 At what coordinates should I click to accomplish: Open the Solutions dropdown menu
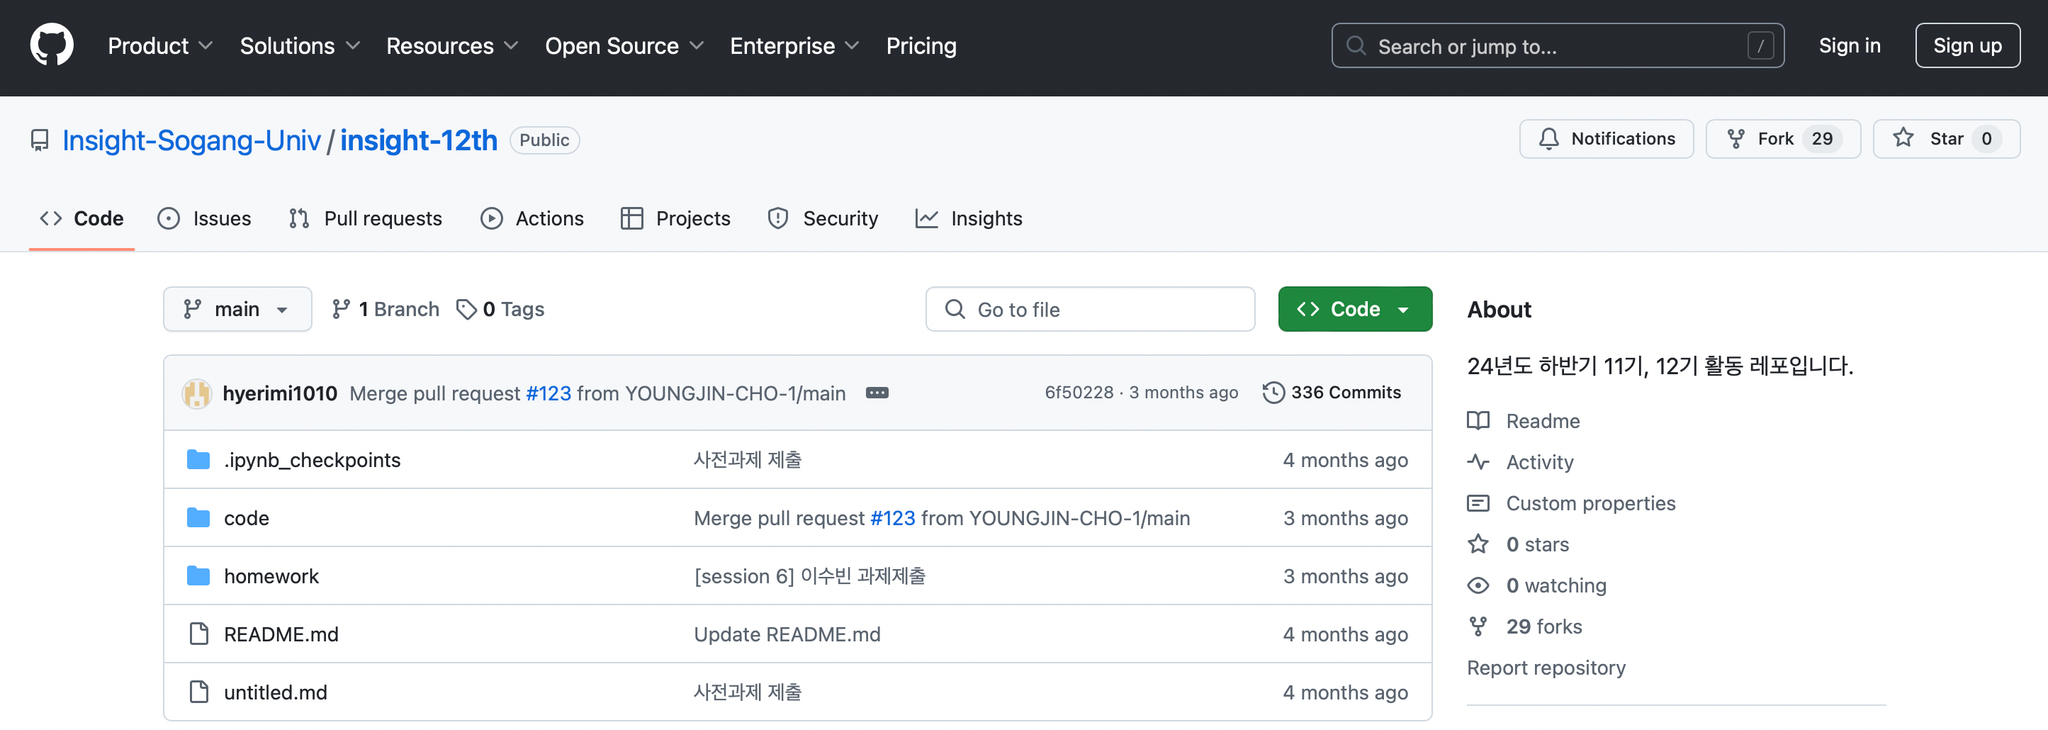pos(300,46)
